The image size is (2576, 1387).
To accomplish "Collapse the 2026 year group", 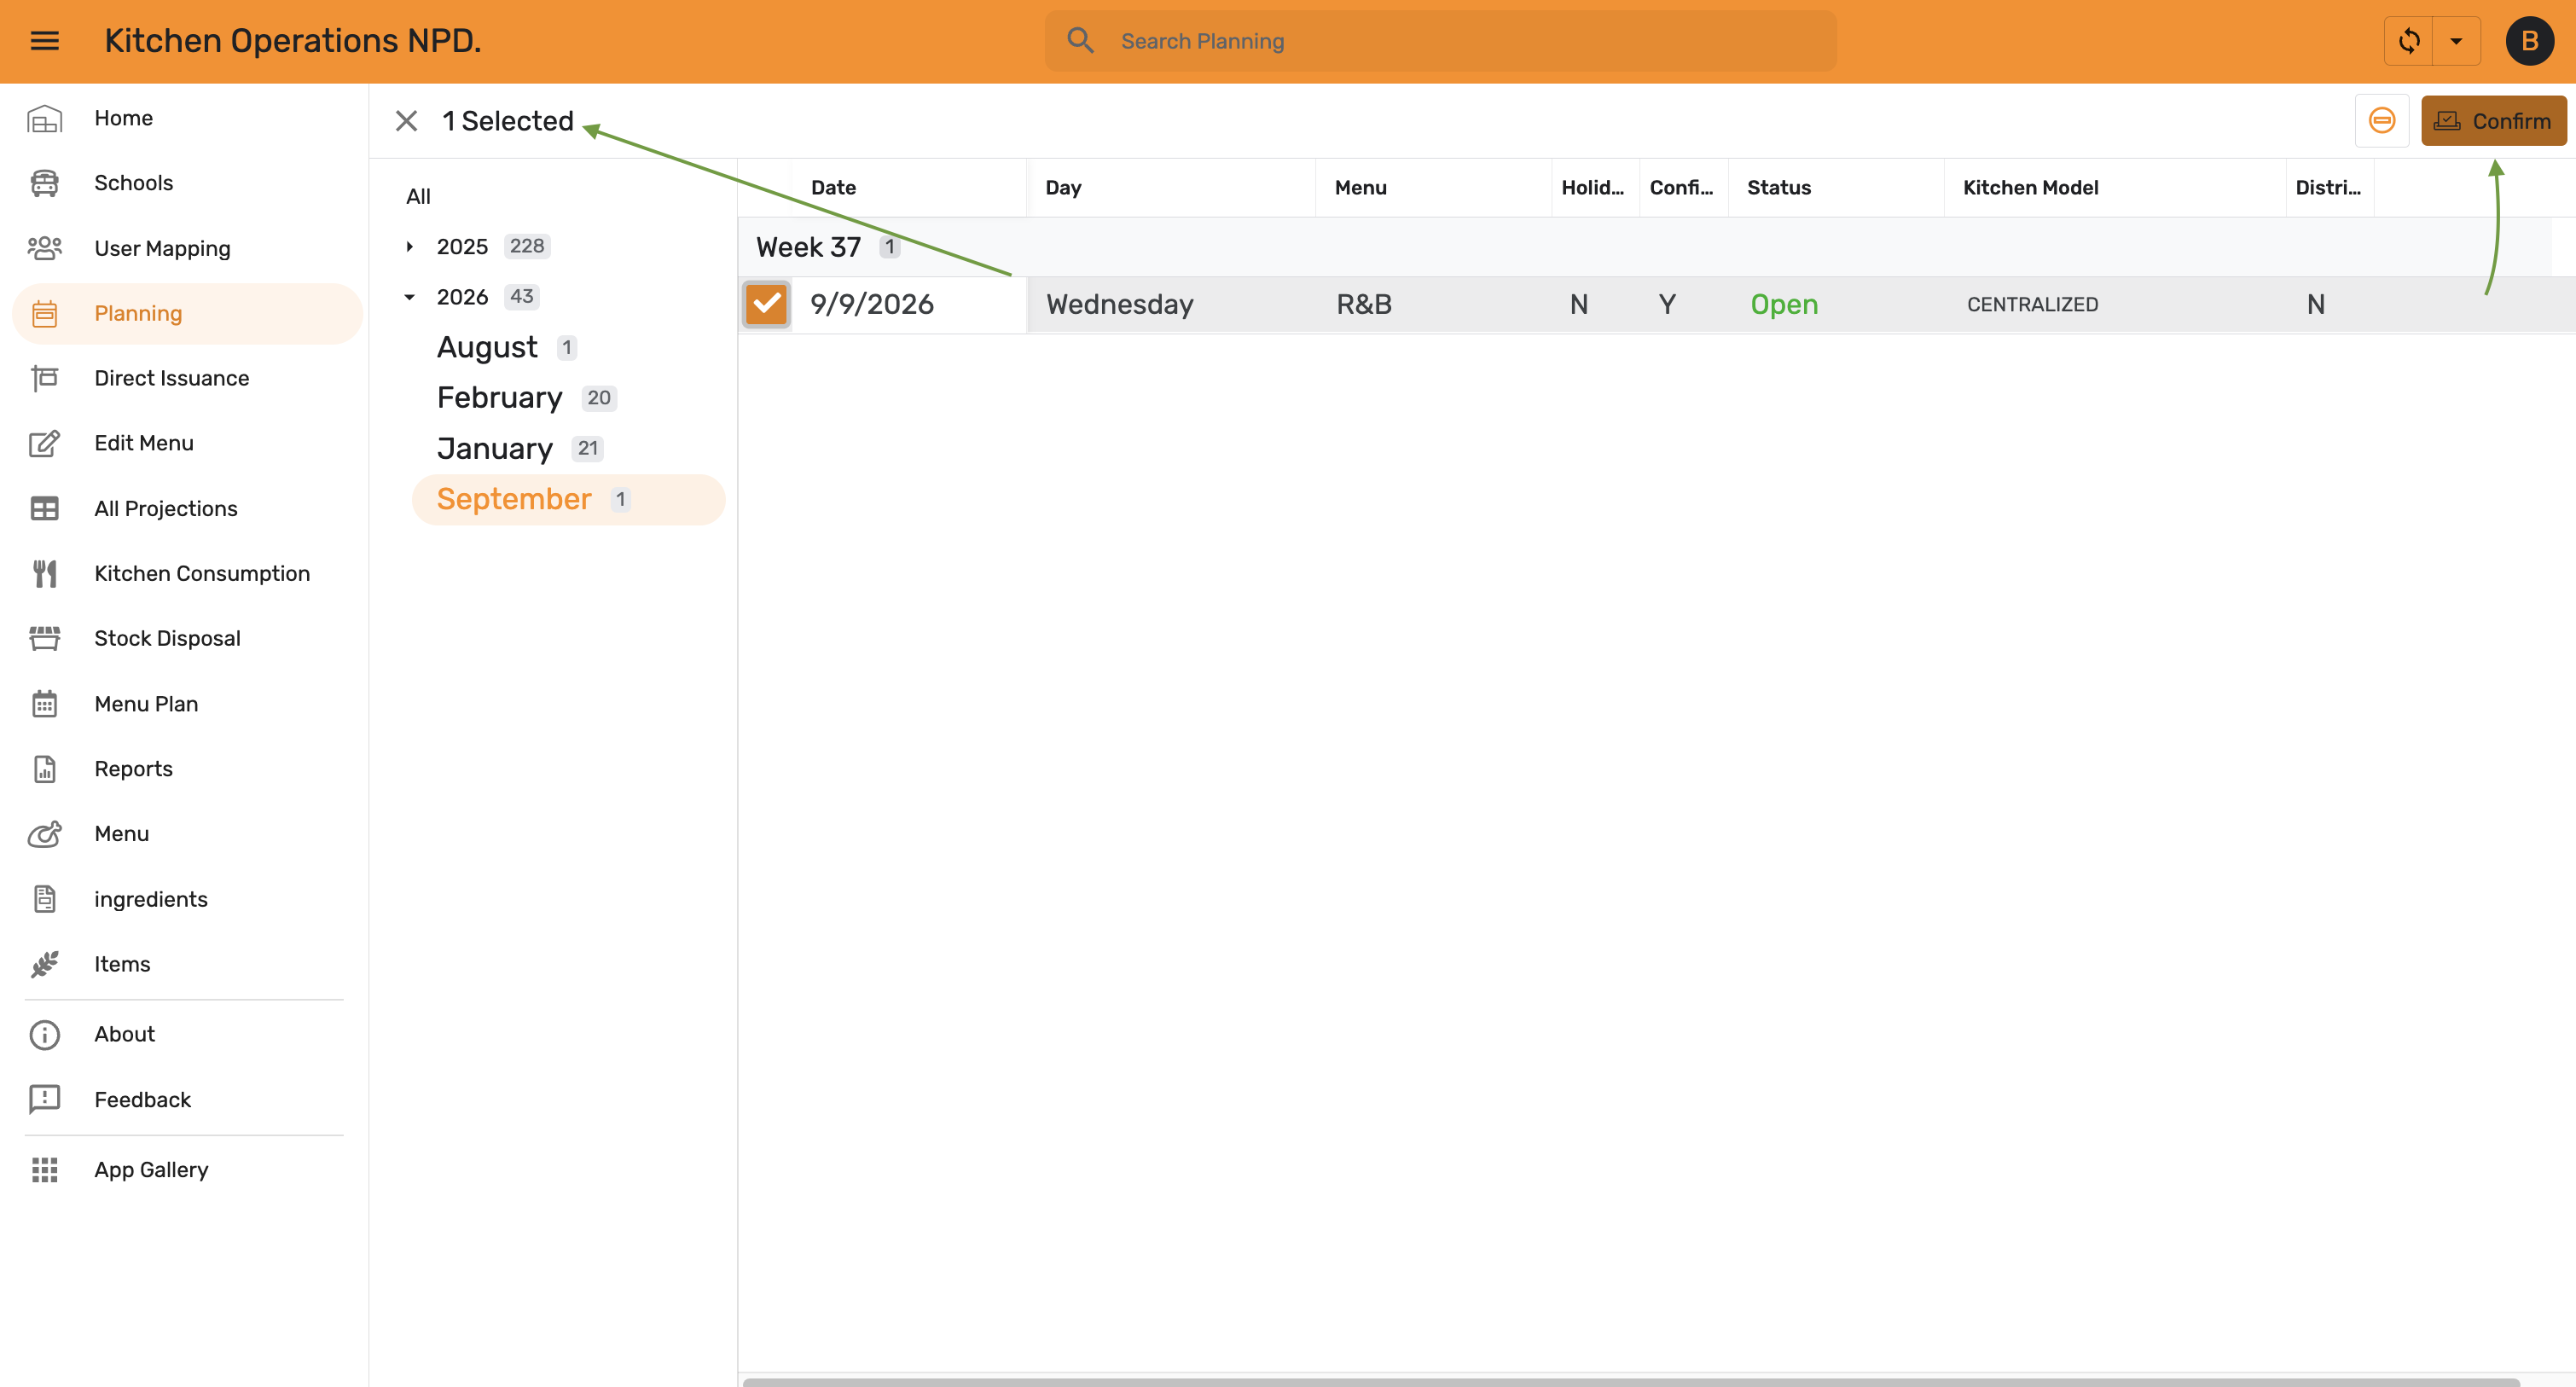I will tap(409, 297).
